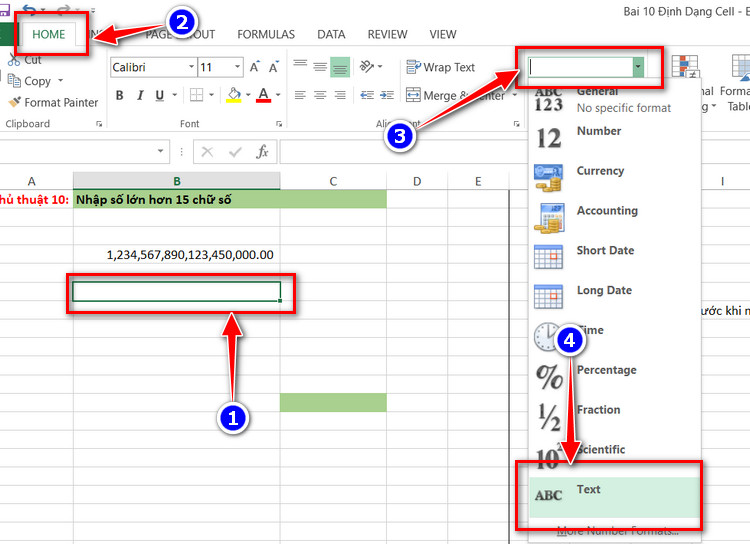Increase font size with large A

click(254, 67)
